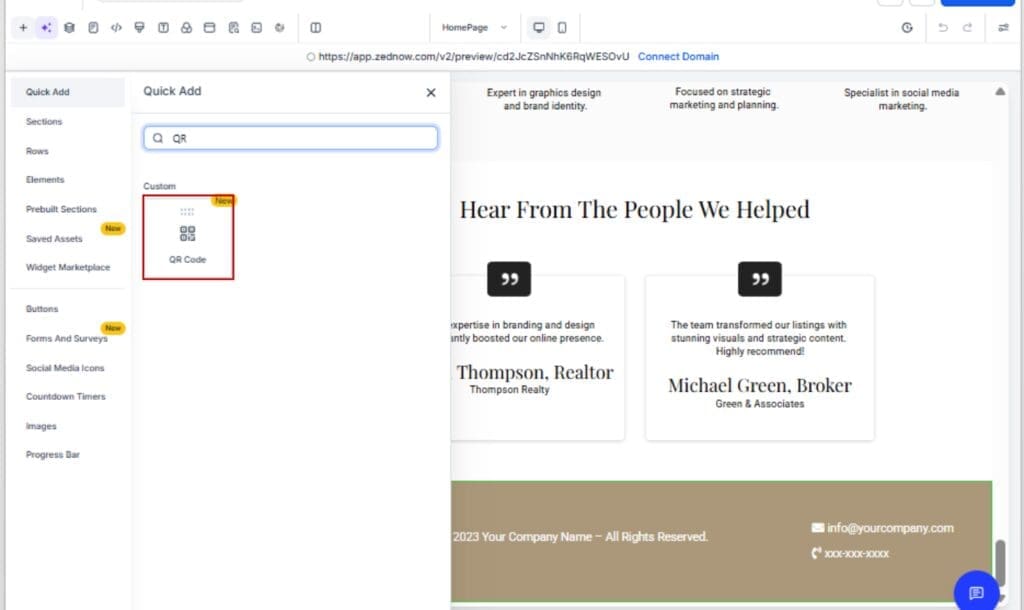Toggle the split layout panel icon
The image size is (1024, 610).
pyautogui.click(x=316, y=28)
